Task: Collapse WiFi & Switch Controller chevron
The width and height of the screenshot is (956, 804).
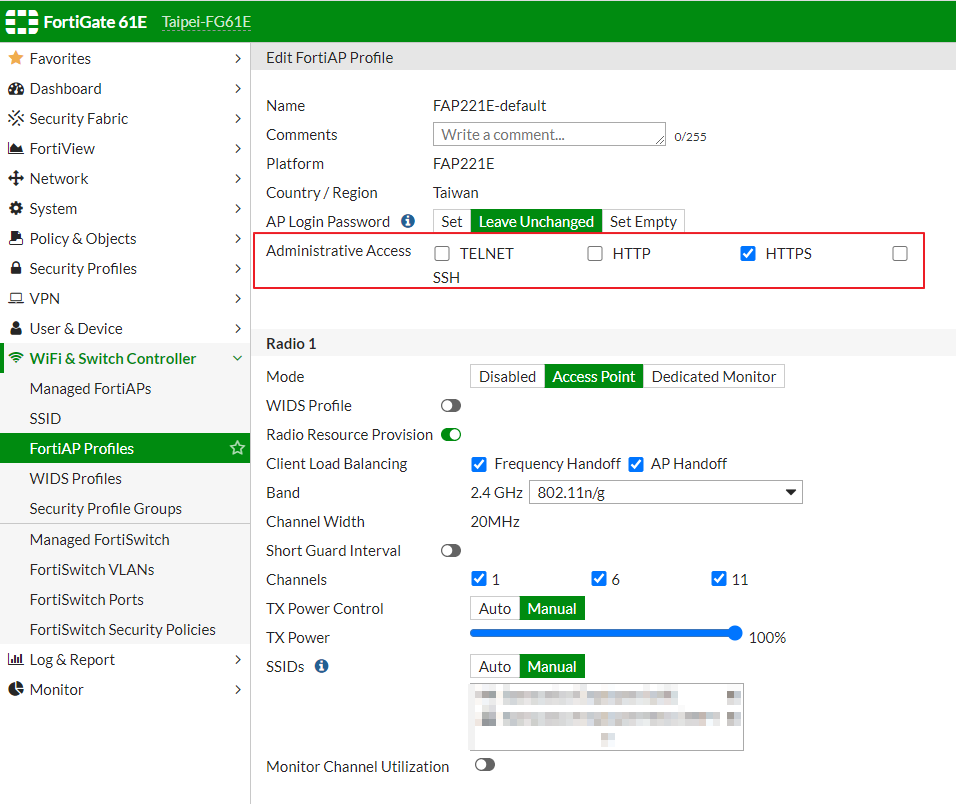Action: point(238,358)
